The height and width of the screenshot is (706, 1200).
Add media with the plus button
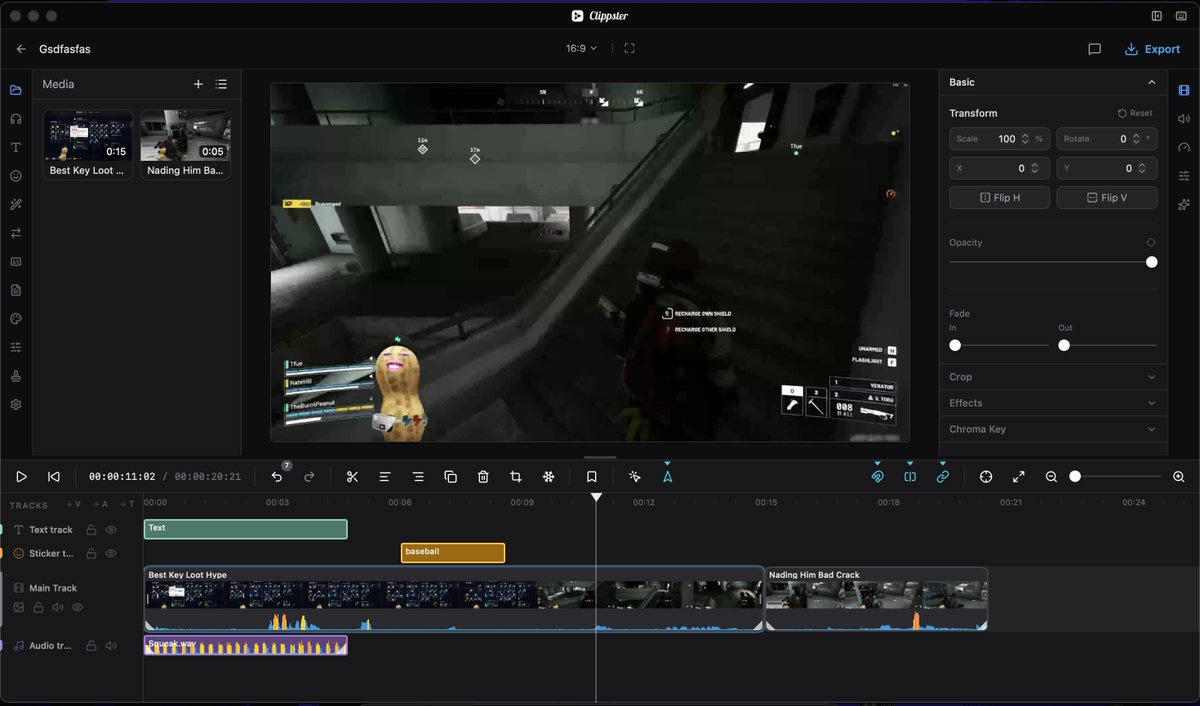[198, 85]
